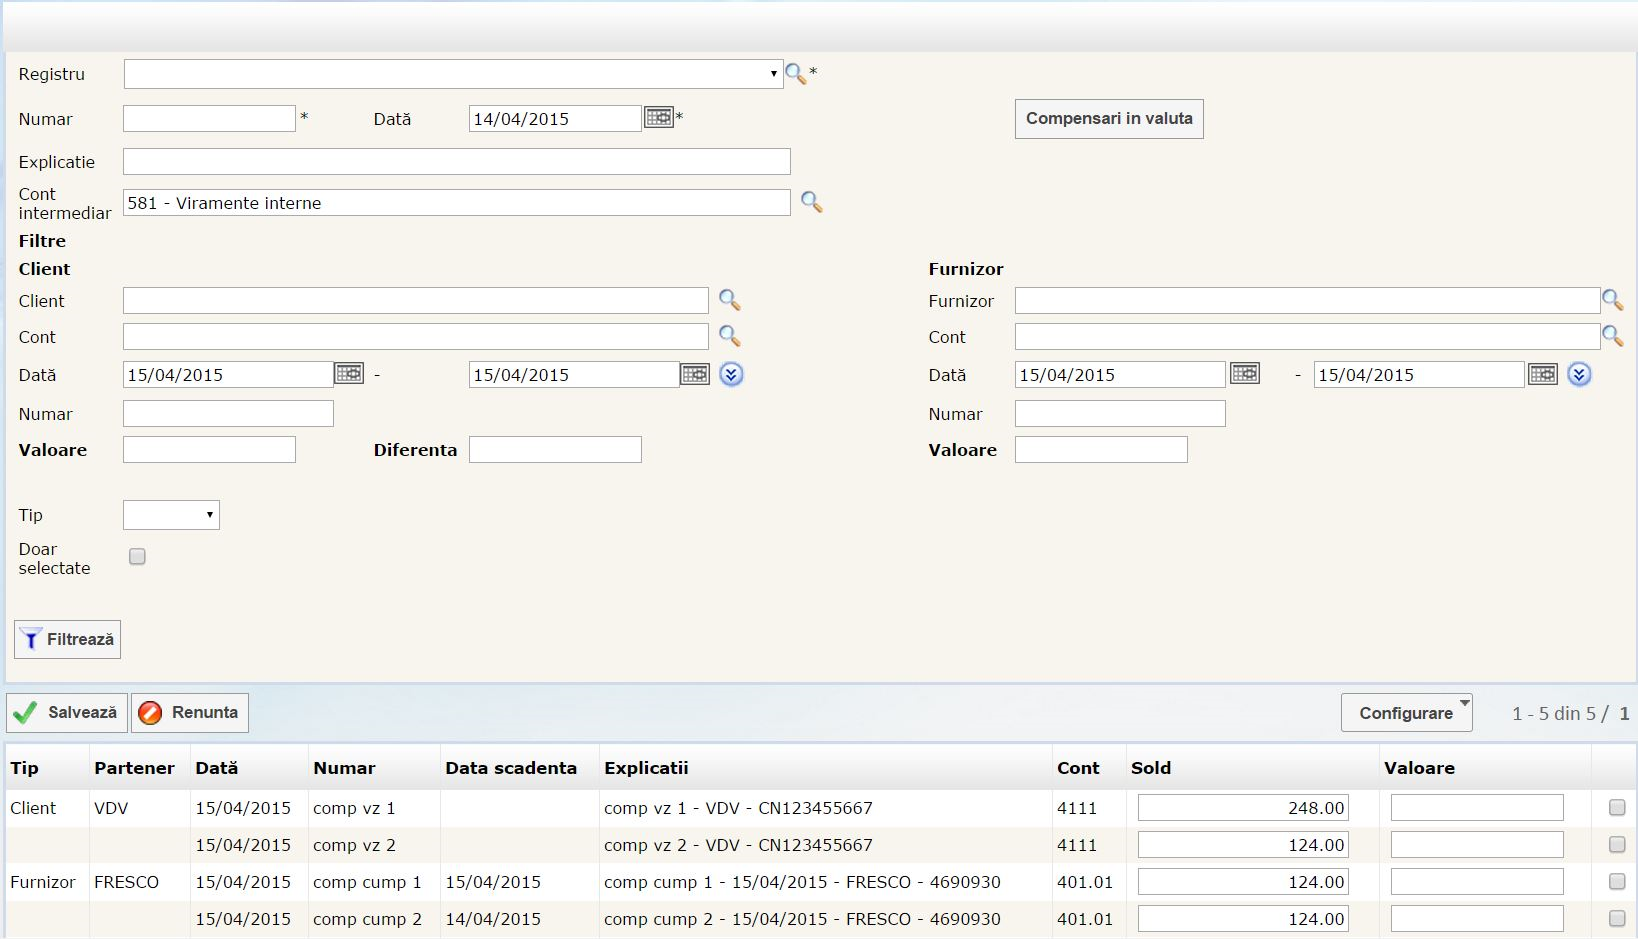Click into the Explicatie text field

click(x=456, y=162)
